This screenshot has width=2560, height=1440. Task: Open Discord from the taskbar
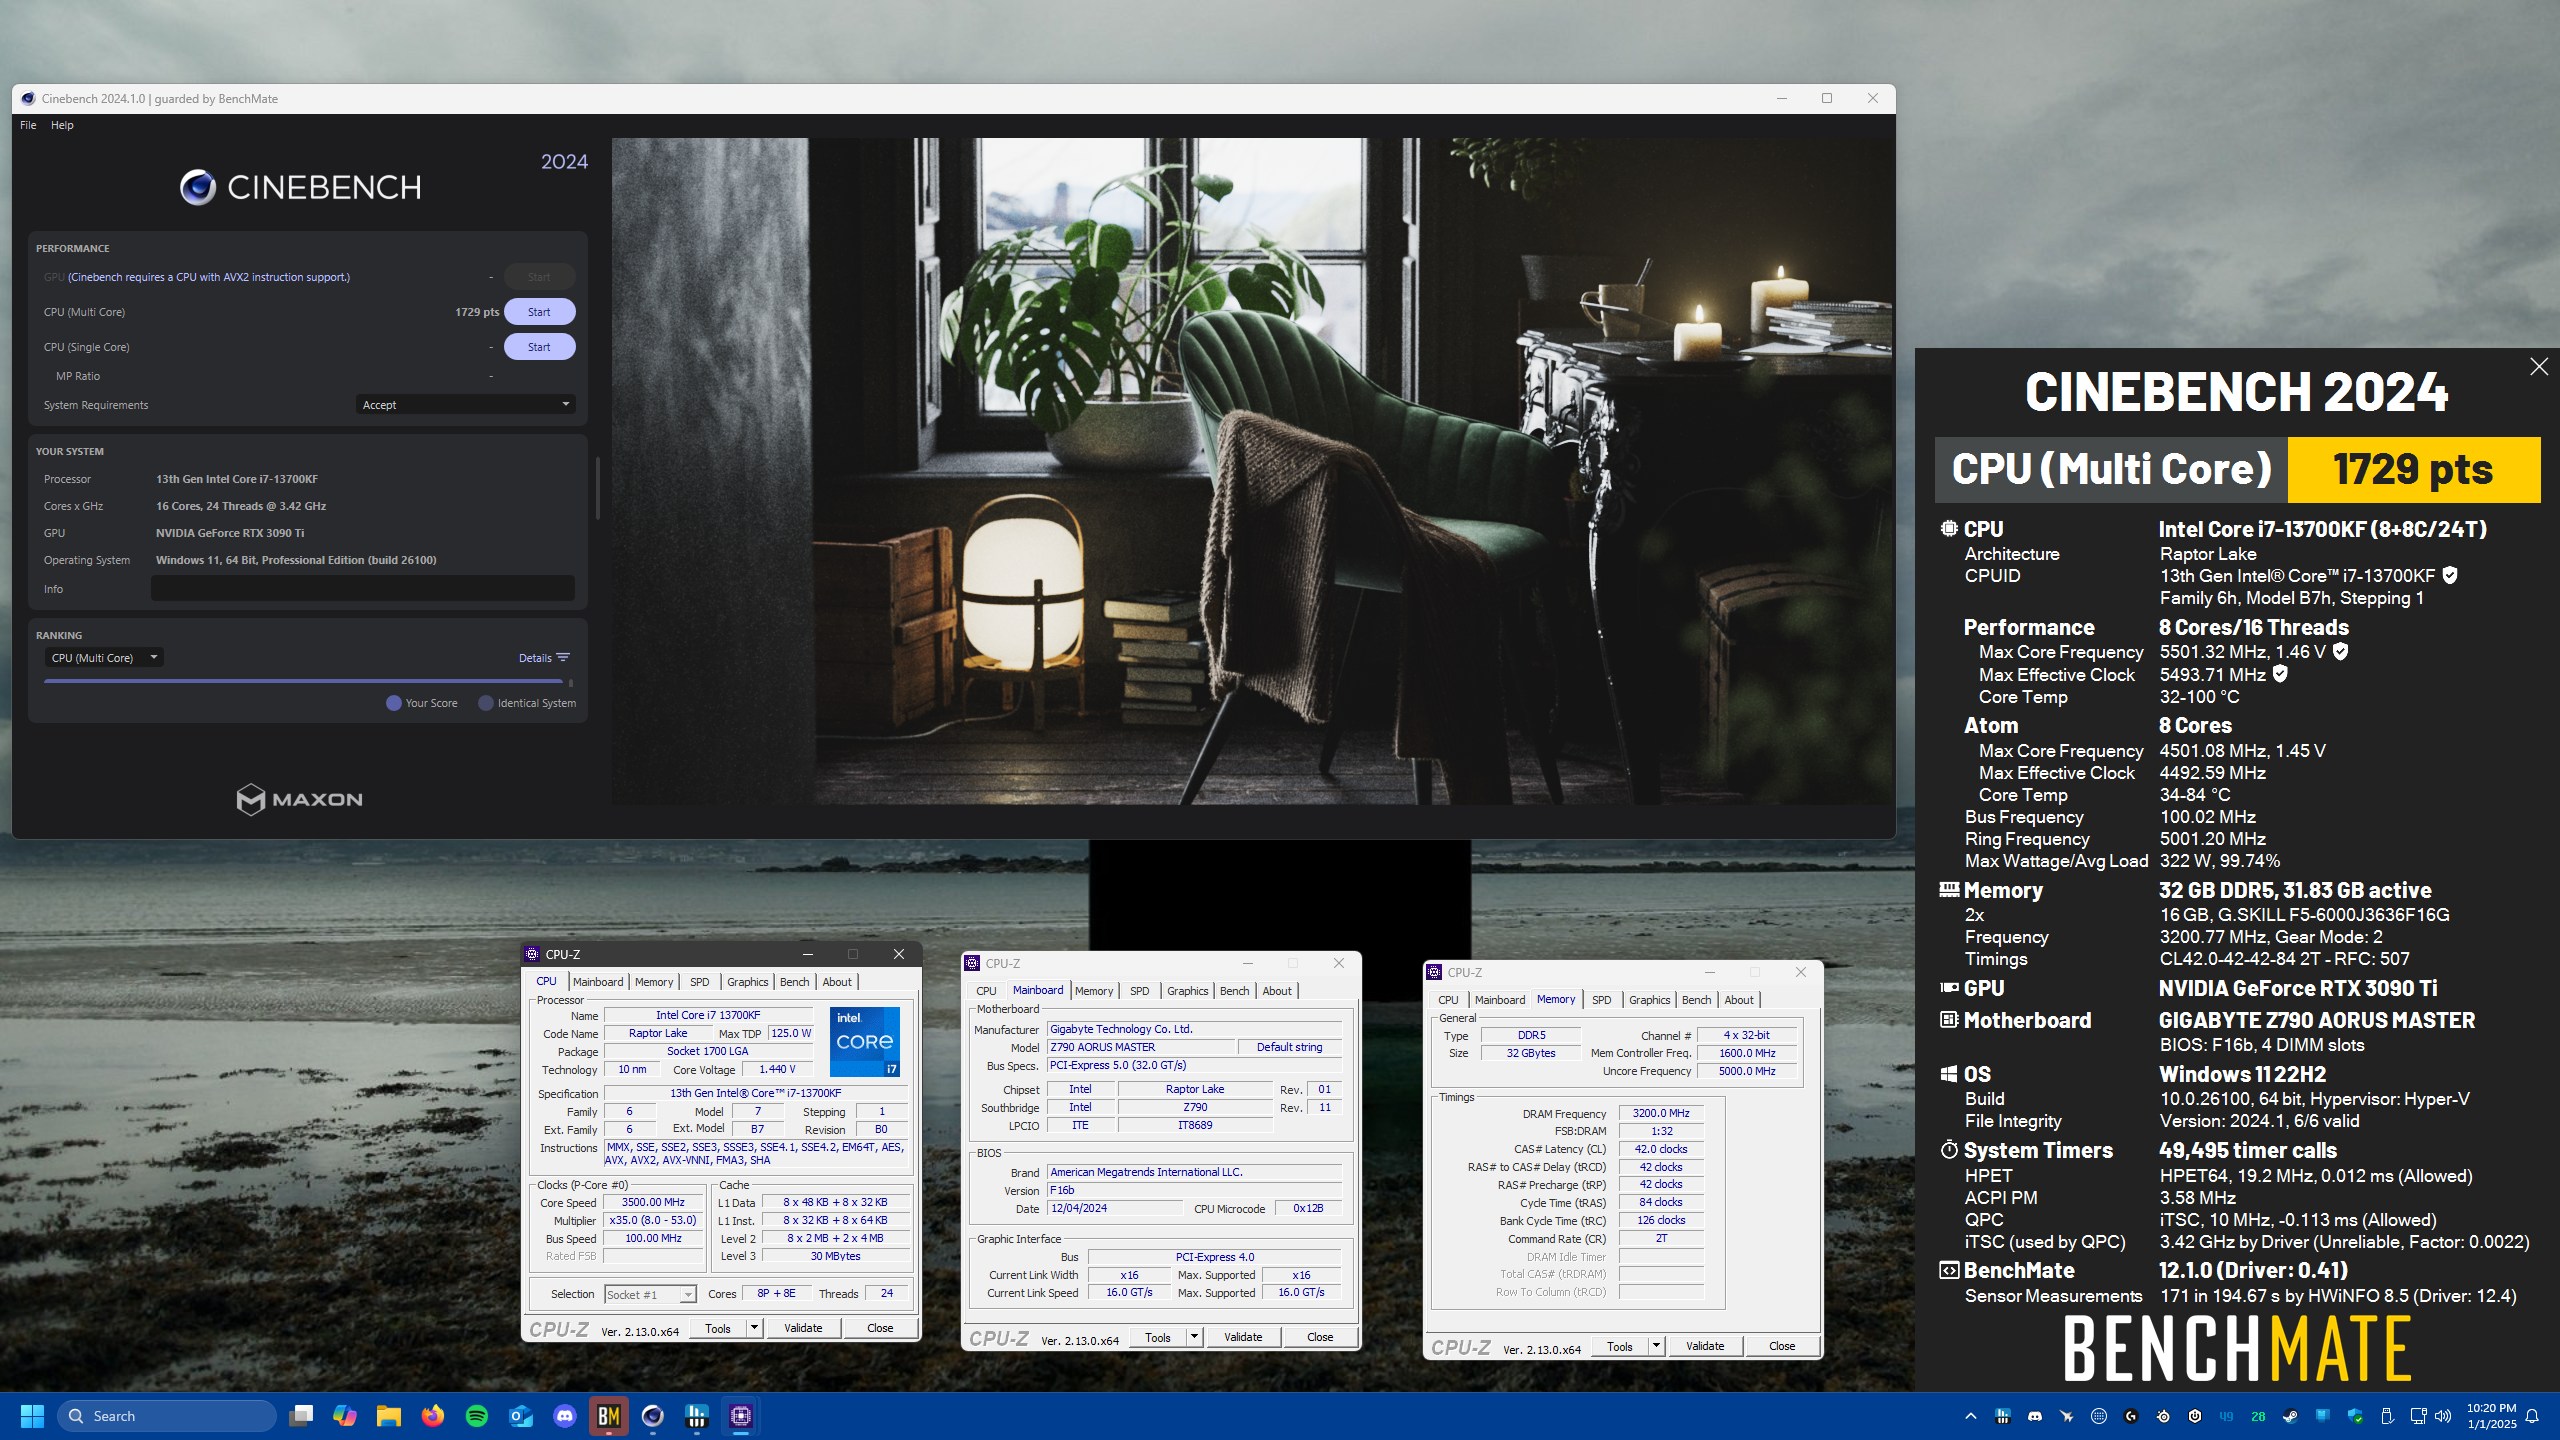coord(565,1416)
